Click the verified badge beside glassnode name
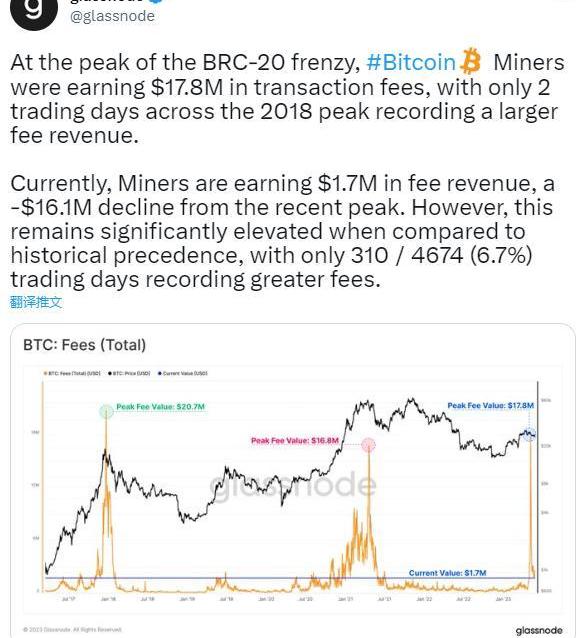The height and width of the screenshot is (638, 586). coord(157,1)
